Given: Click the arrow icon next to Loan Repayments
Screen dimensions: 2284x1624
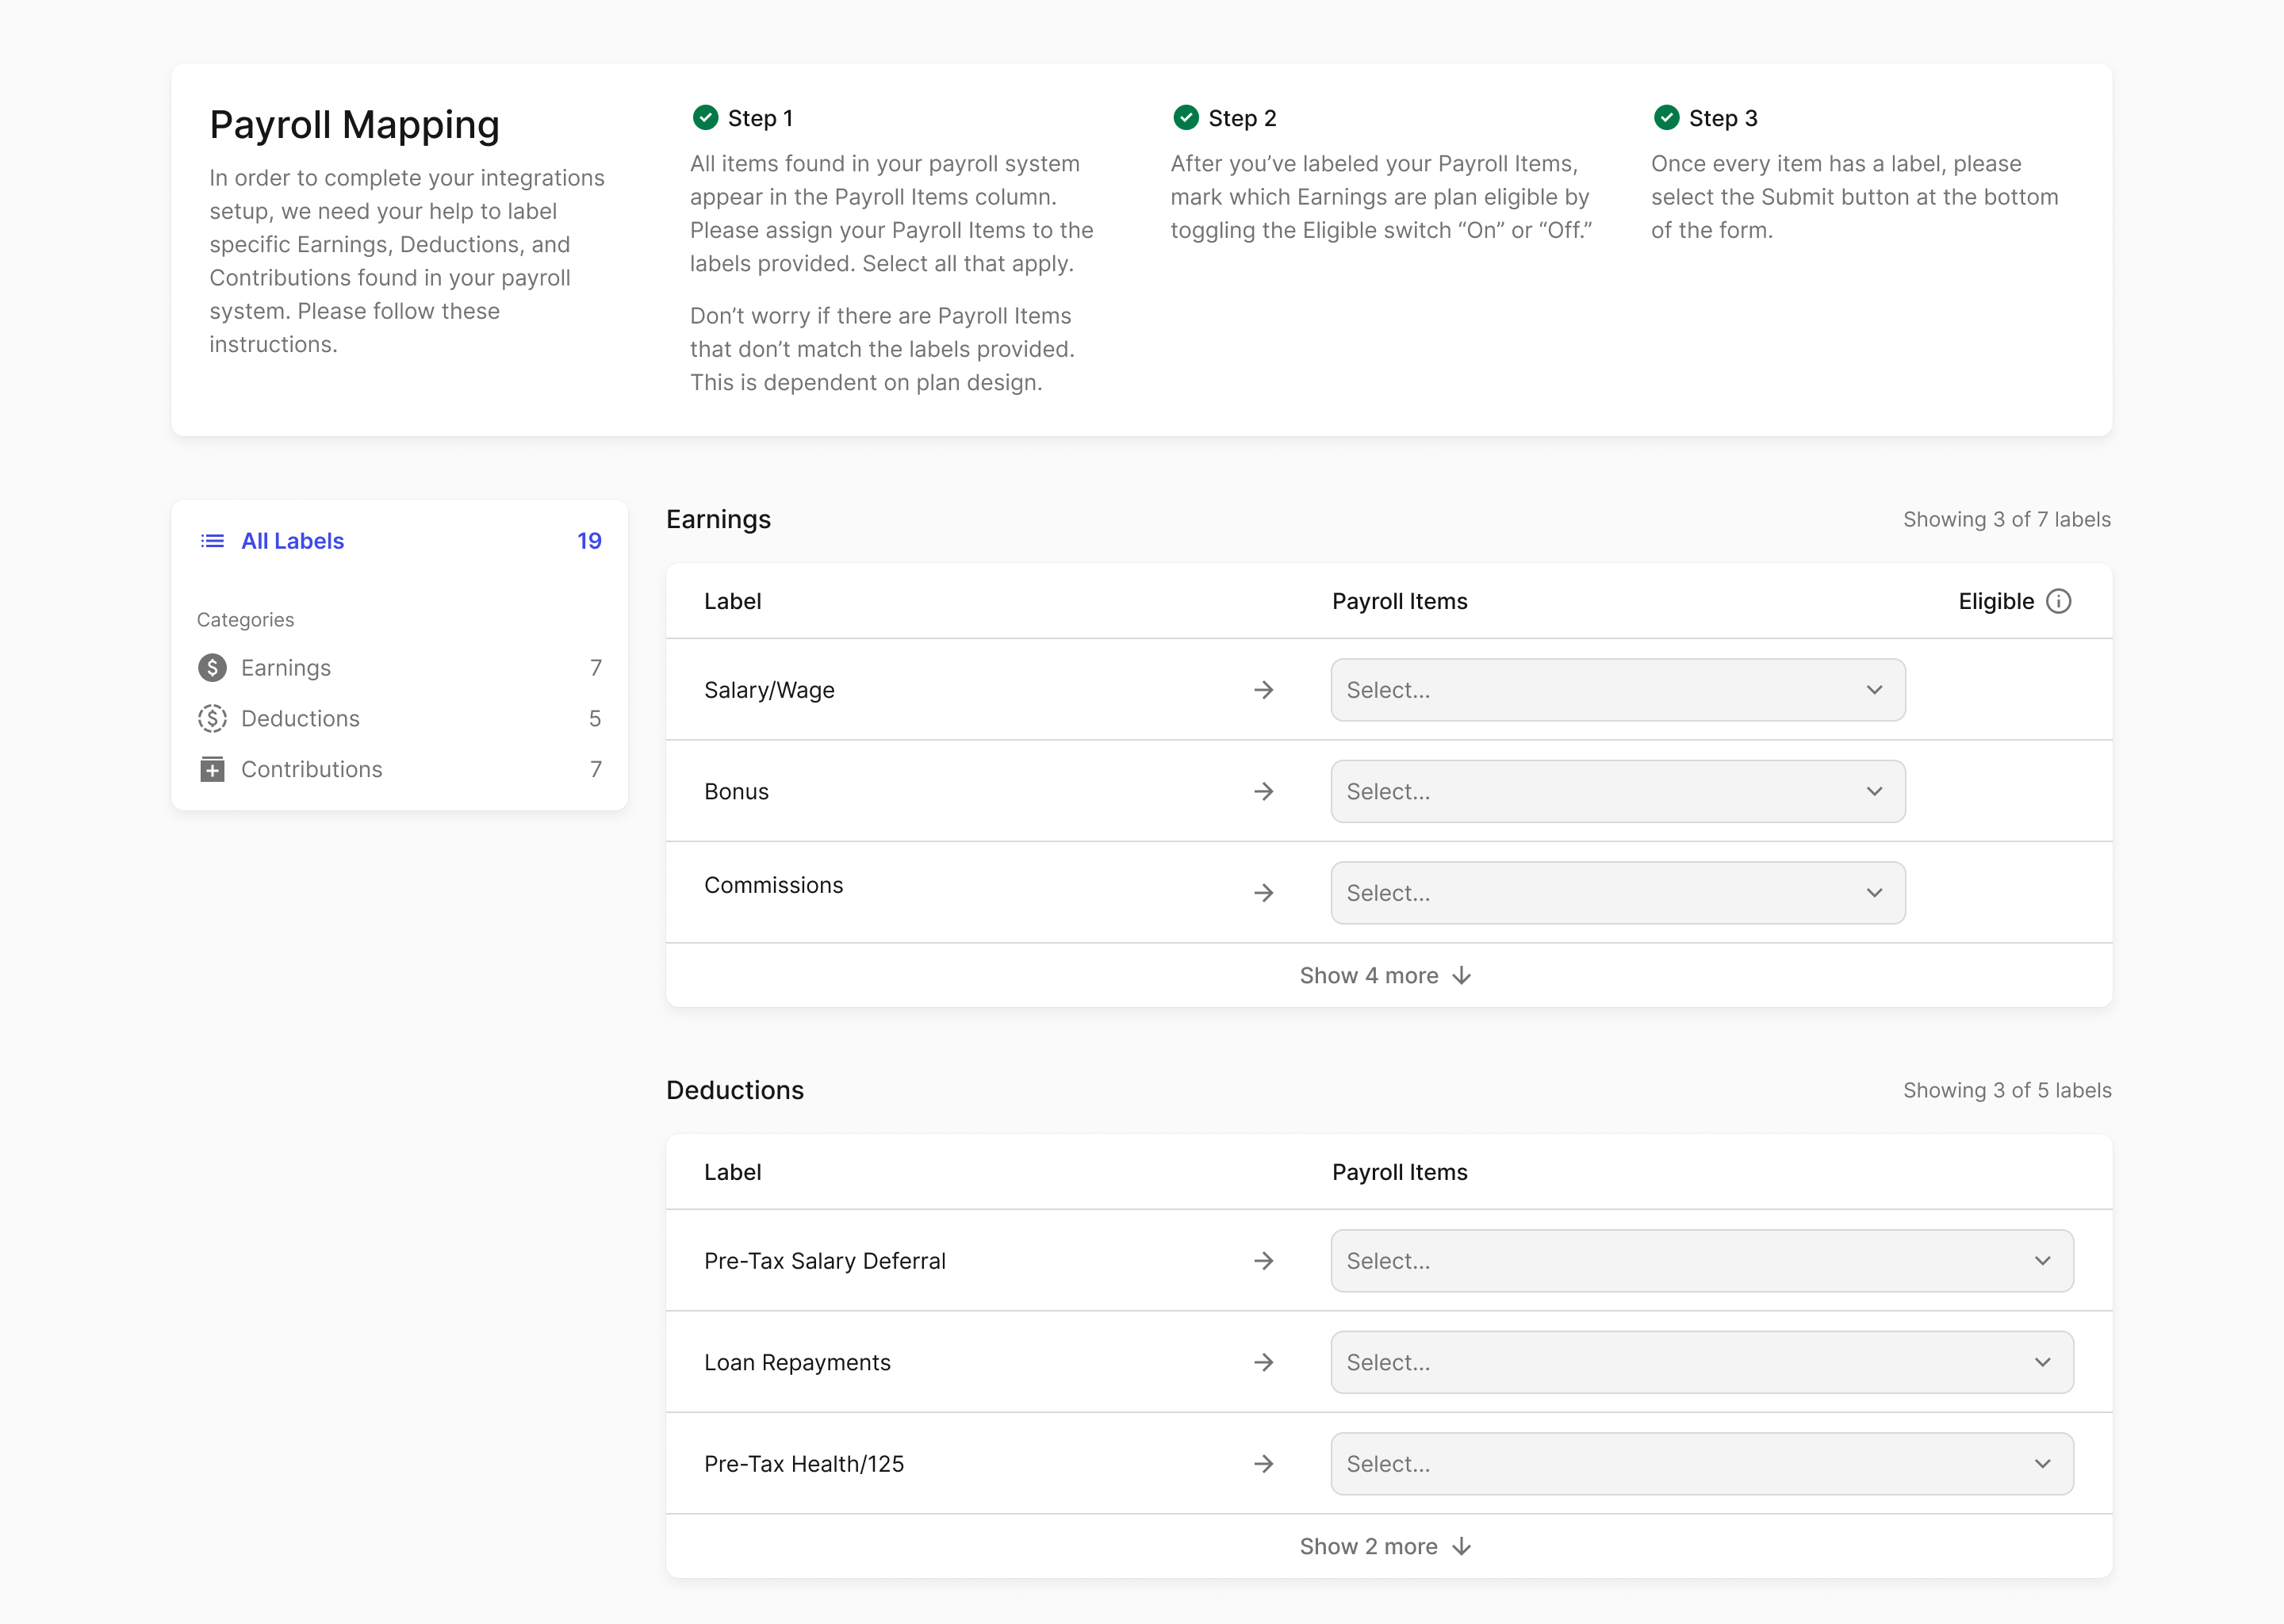Looking at the screenshot, I should [x=1264, y=1362].
